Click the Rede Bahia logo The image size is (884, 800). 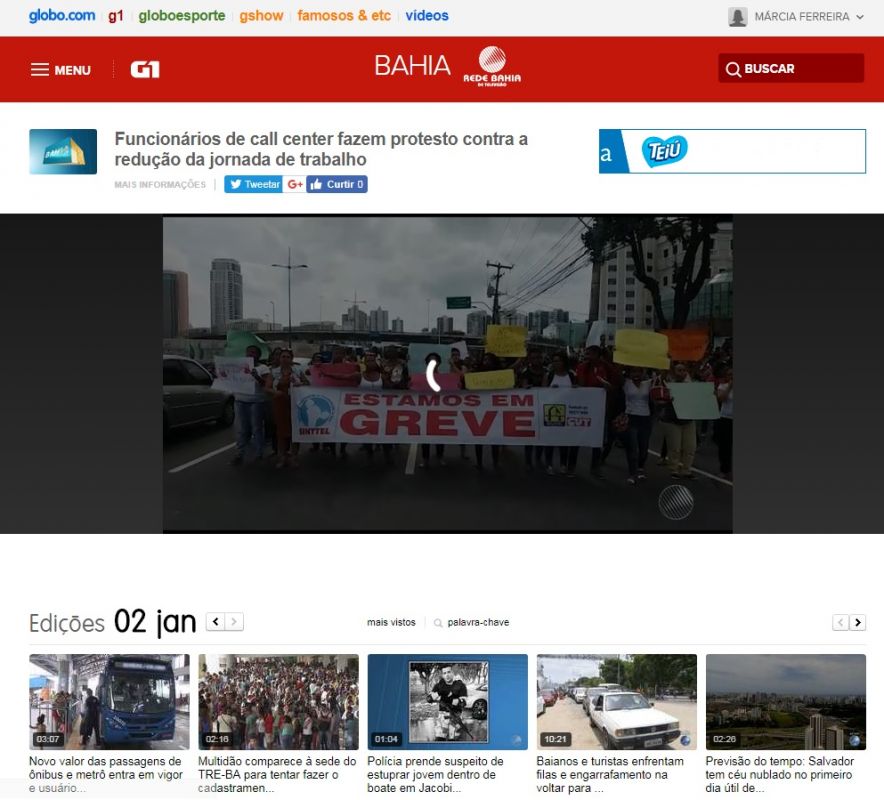(491, 66)
